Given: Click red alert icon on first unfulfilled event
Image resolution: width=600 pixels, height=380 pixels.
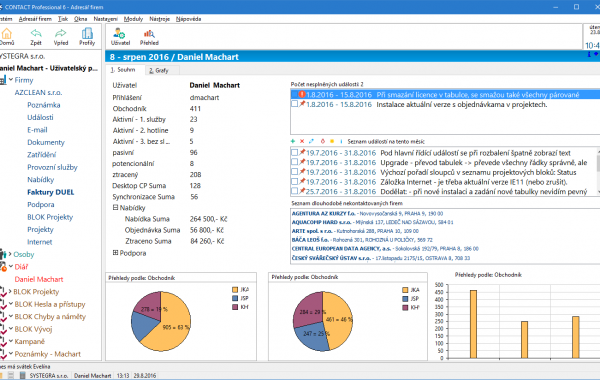Looking at the screenshot, I should click(x=302, y=94).
